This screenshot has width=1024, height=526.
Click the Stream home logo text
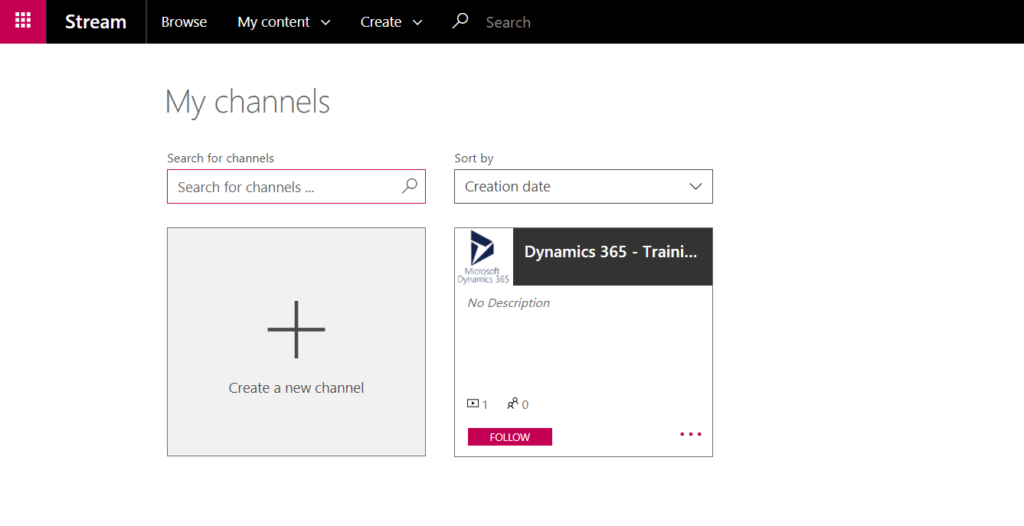pos(95,22)
